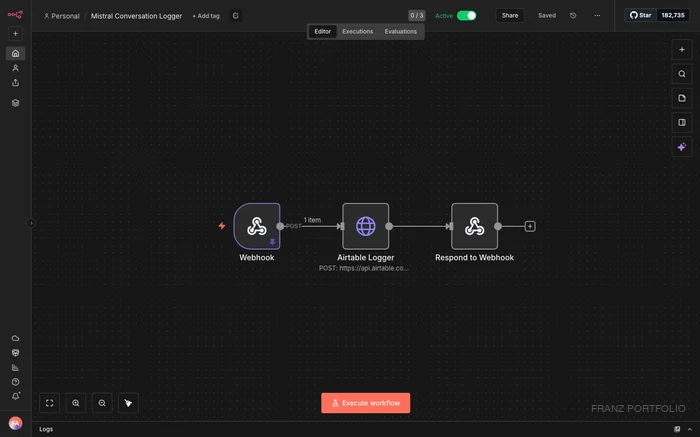Click the Airtable Logger node label
Screen dimensions: 700x437
tap(366, 258)
